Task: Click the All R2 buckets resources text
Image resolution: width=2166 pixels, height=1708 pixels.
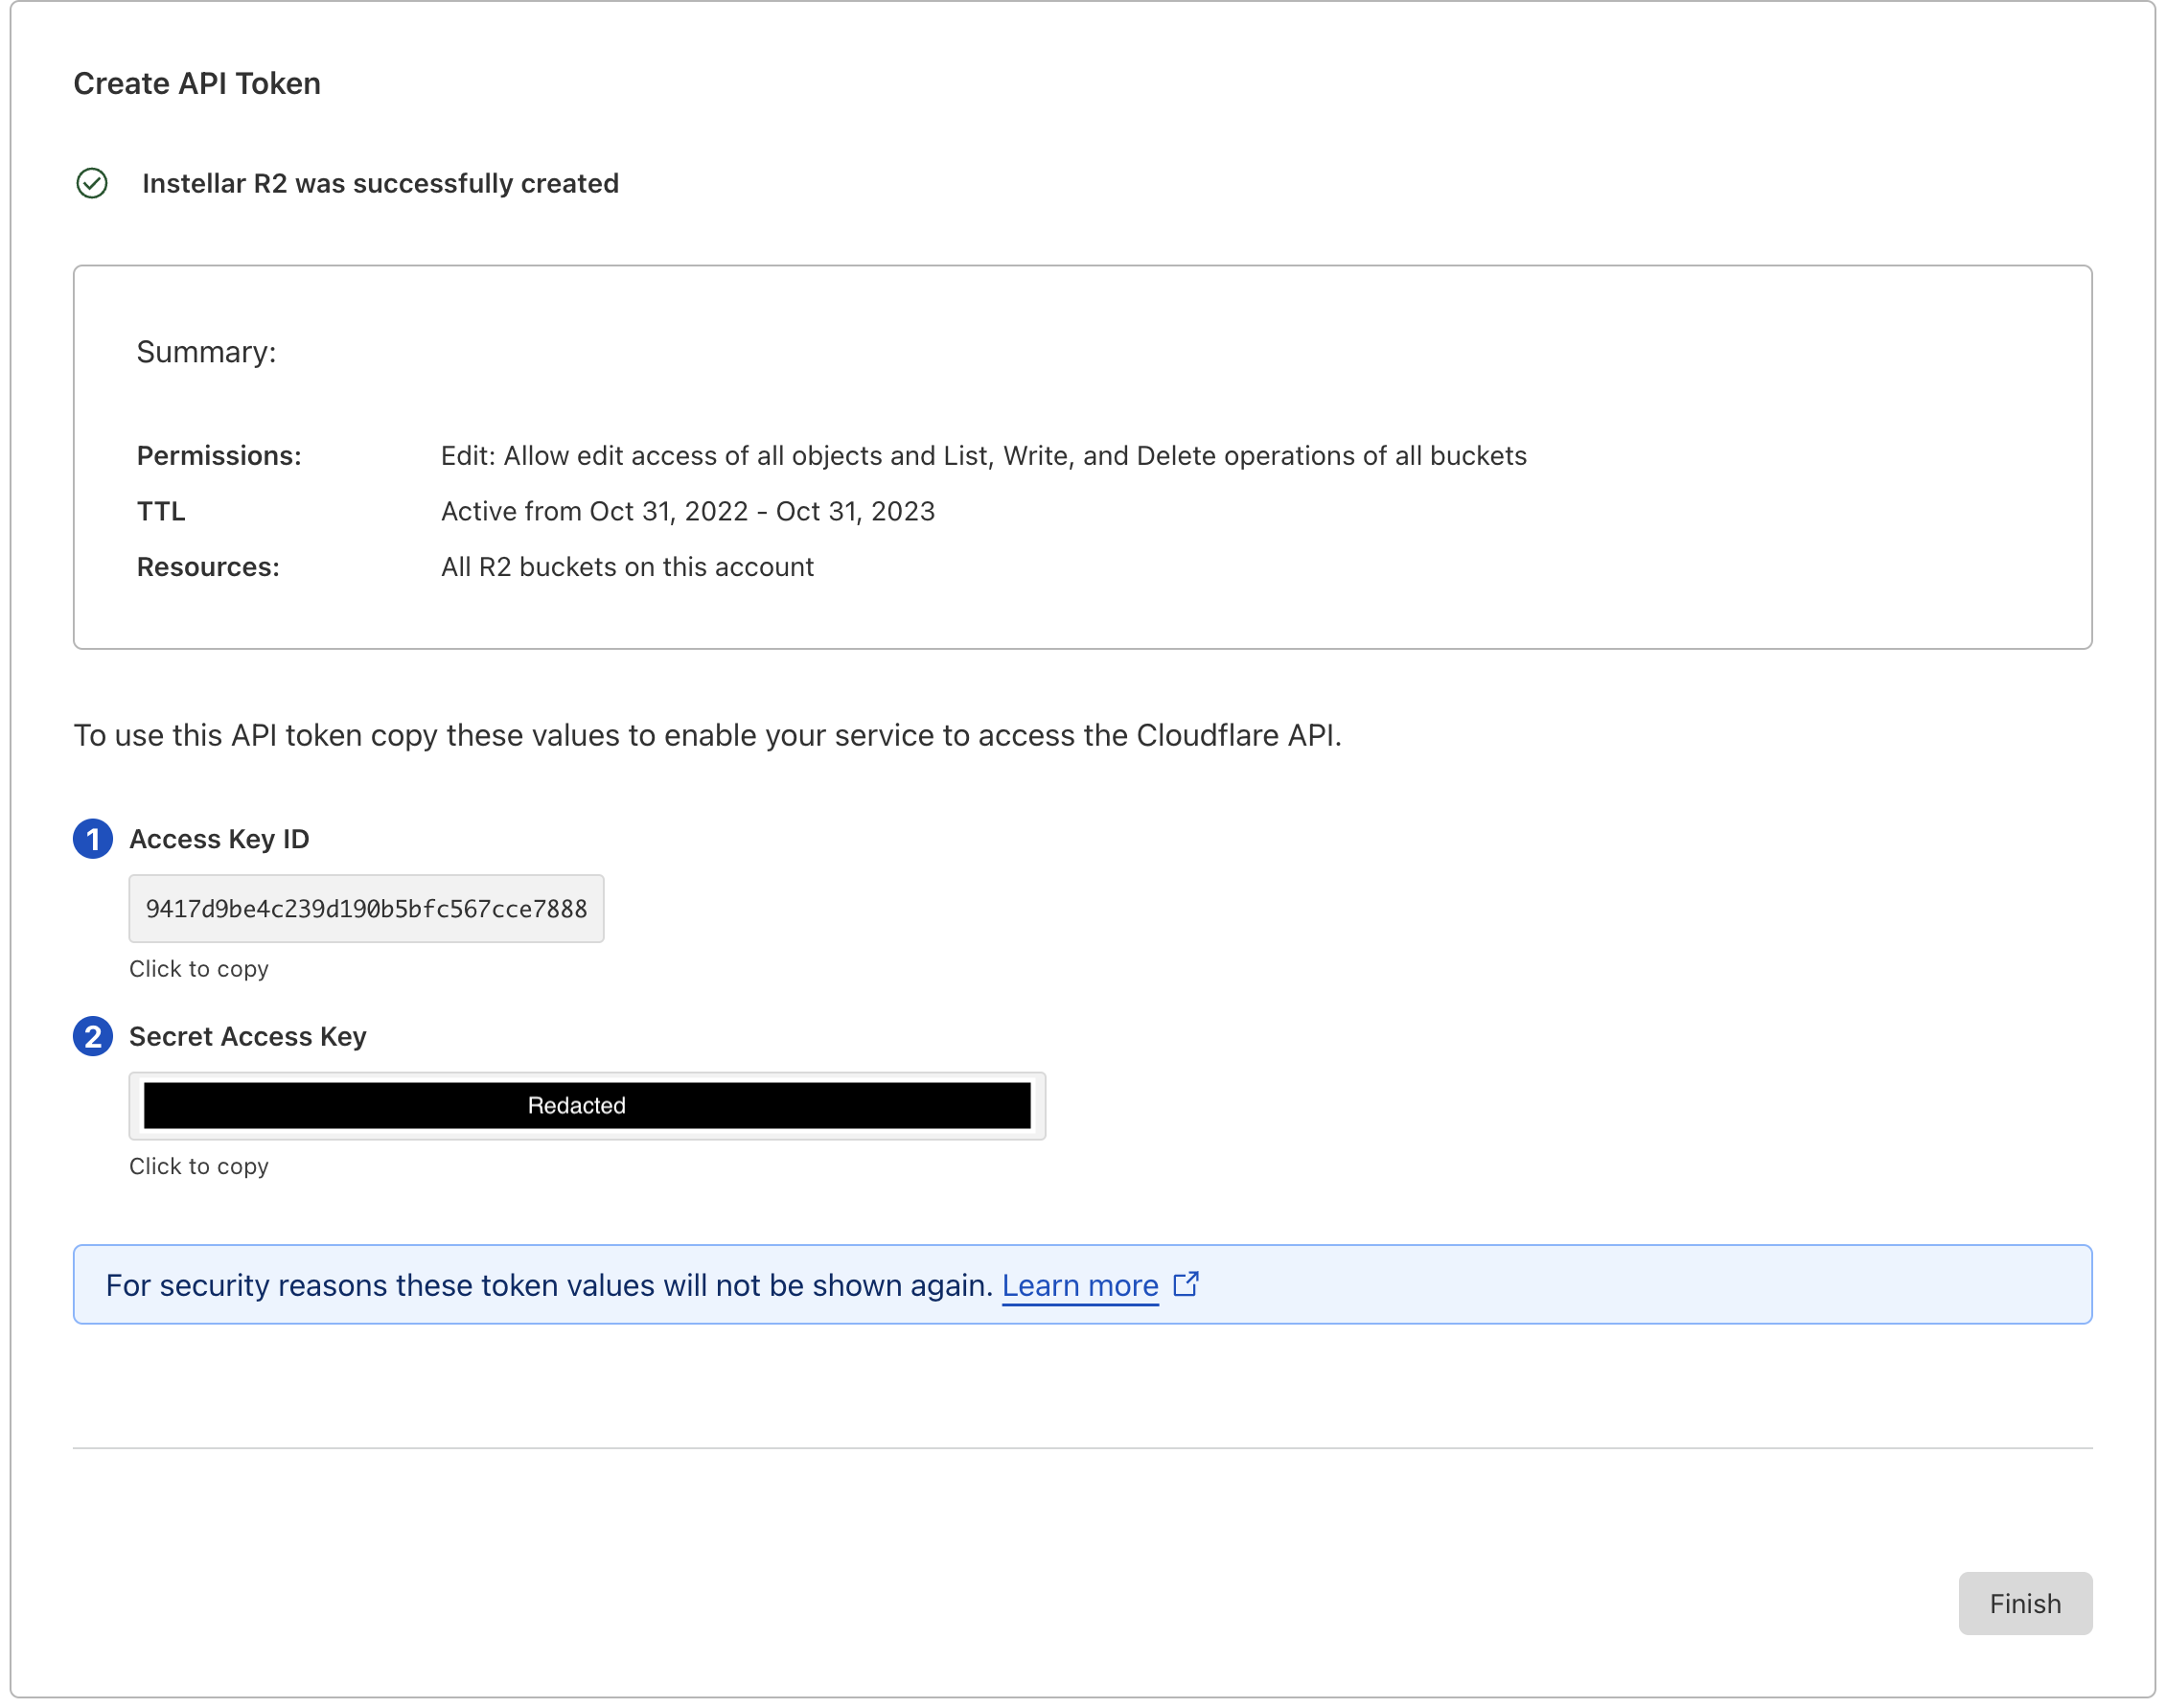Action: coord(627,567)
